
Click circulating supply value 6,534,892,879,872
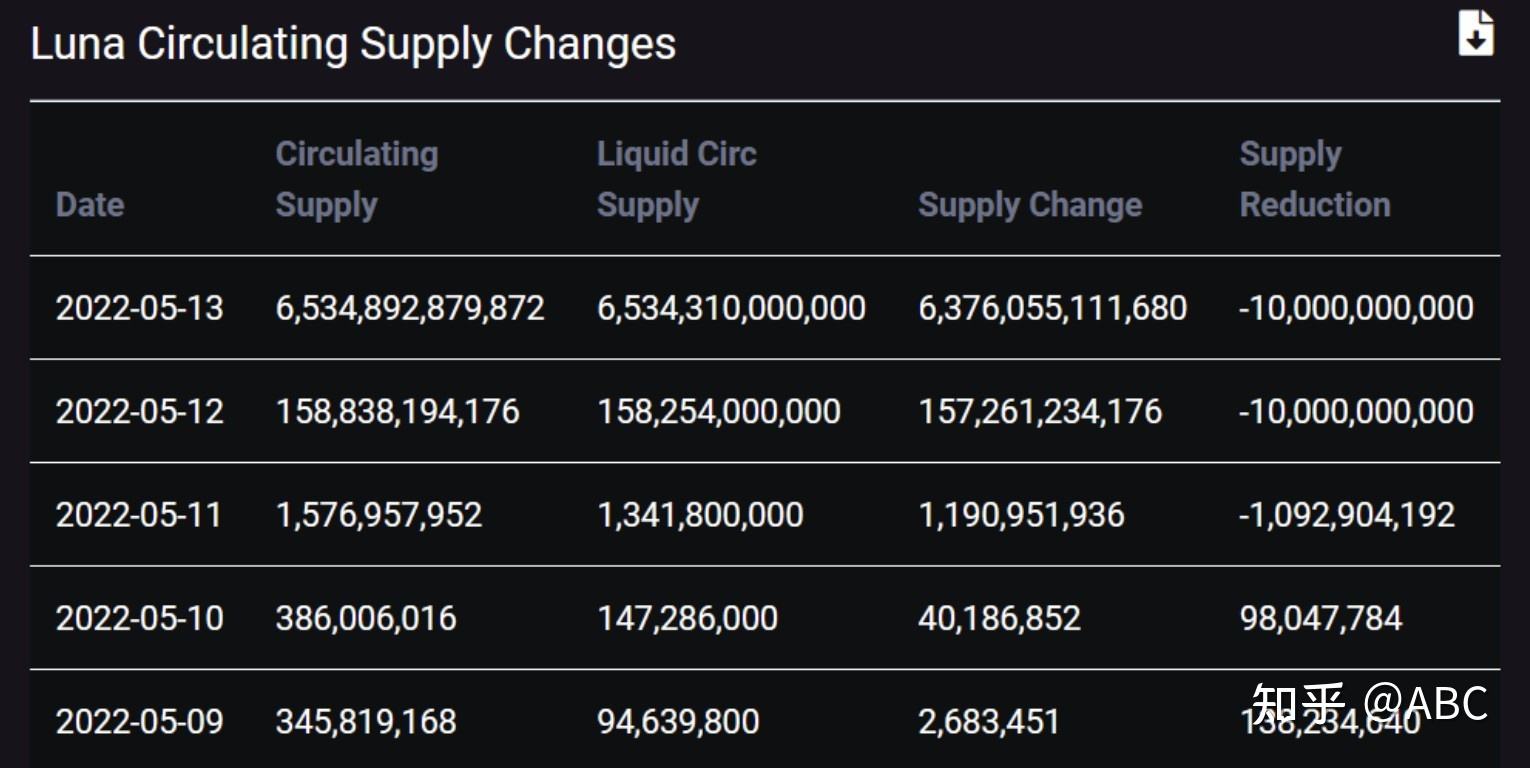coord(410,308)
